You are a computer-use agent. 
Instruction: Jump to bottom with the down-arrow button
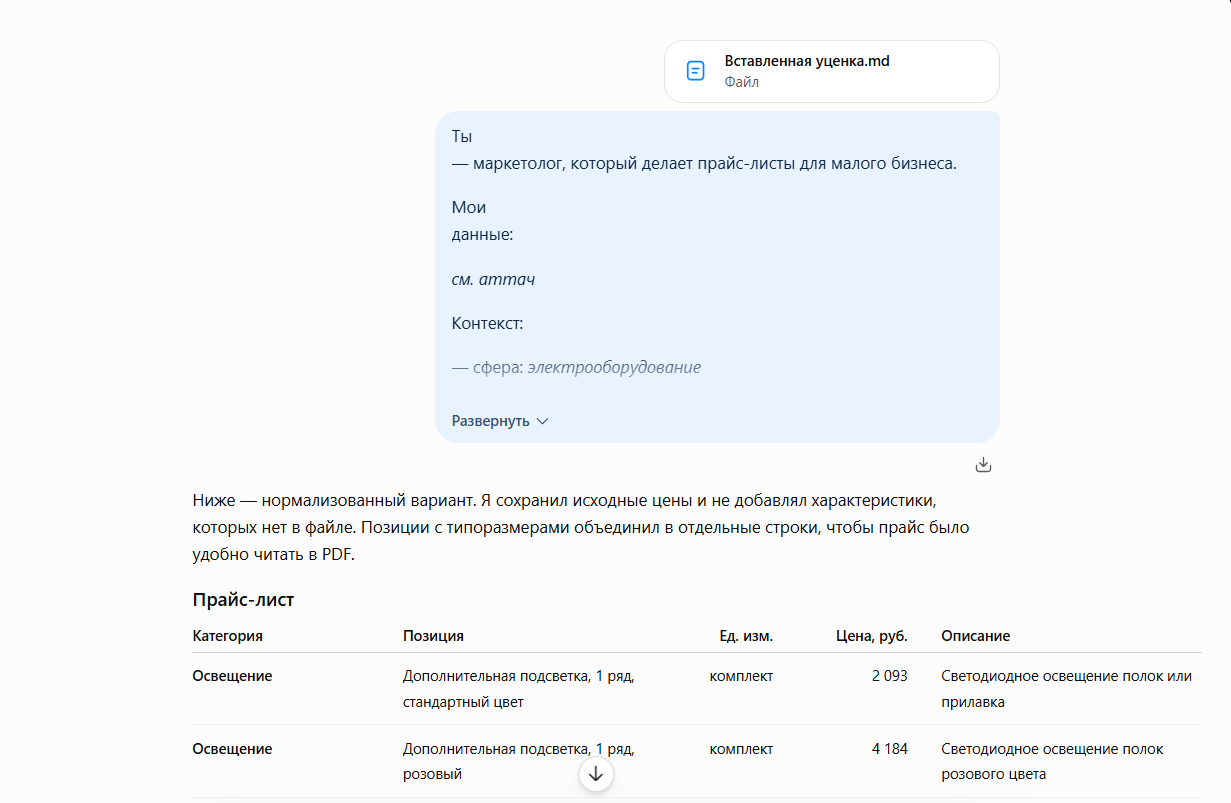(596, 774)
